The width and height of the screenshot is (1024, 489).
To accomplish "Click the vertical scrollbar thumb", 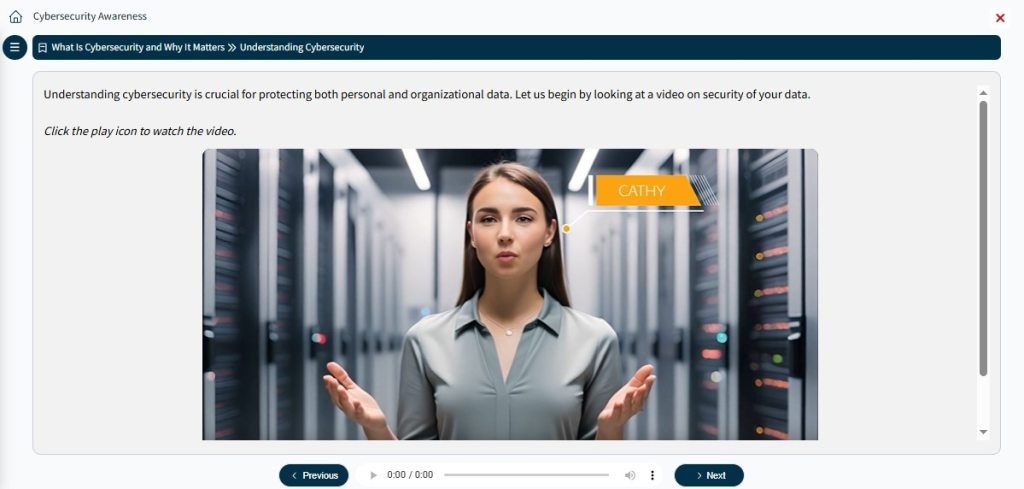I will click(983, 238).
